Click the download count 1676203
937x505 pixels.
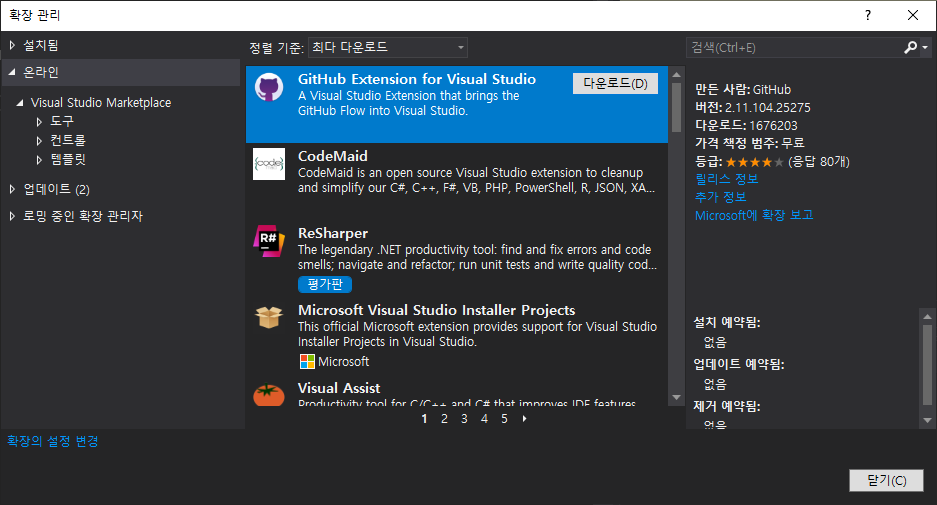click(773, 126)
